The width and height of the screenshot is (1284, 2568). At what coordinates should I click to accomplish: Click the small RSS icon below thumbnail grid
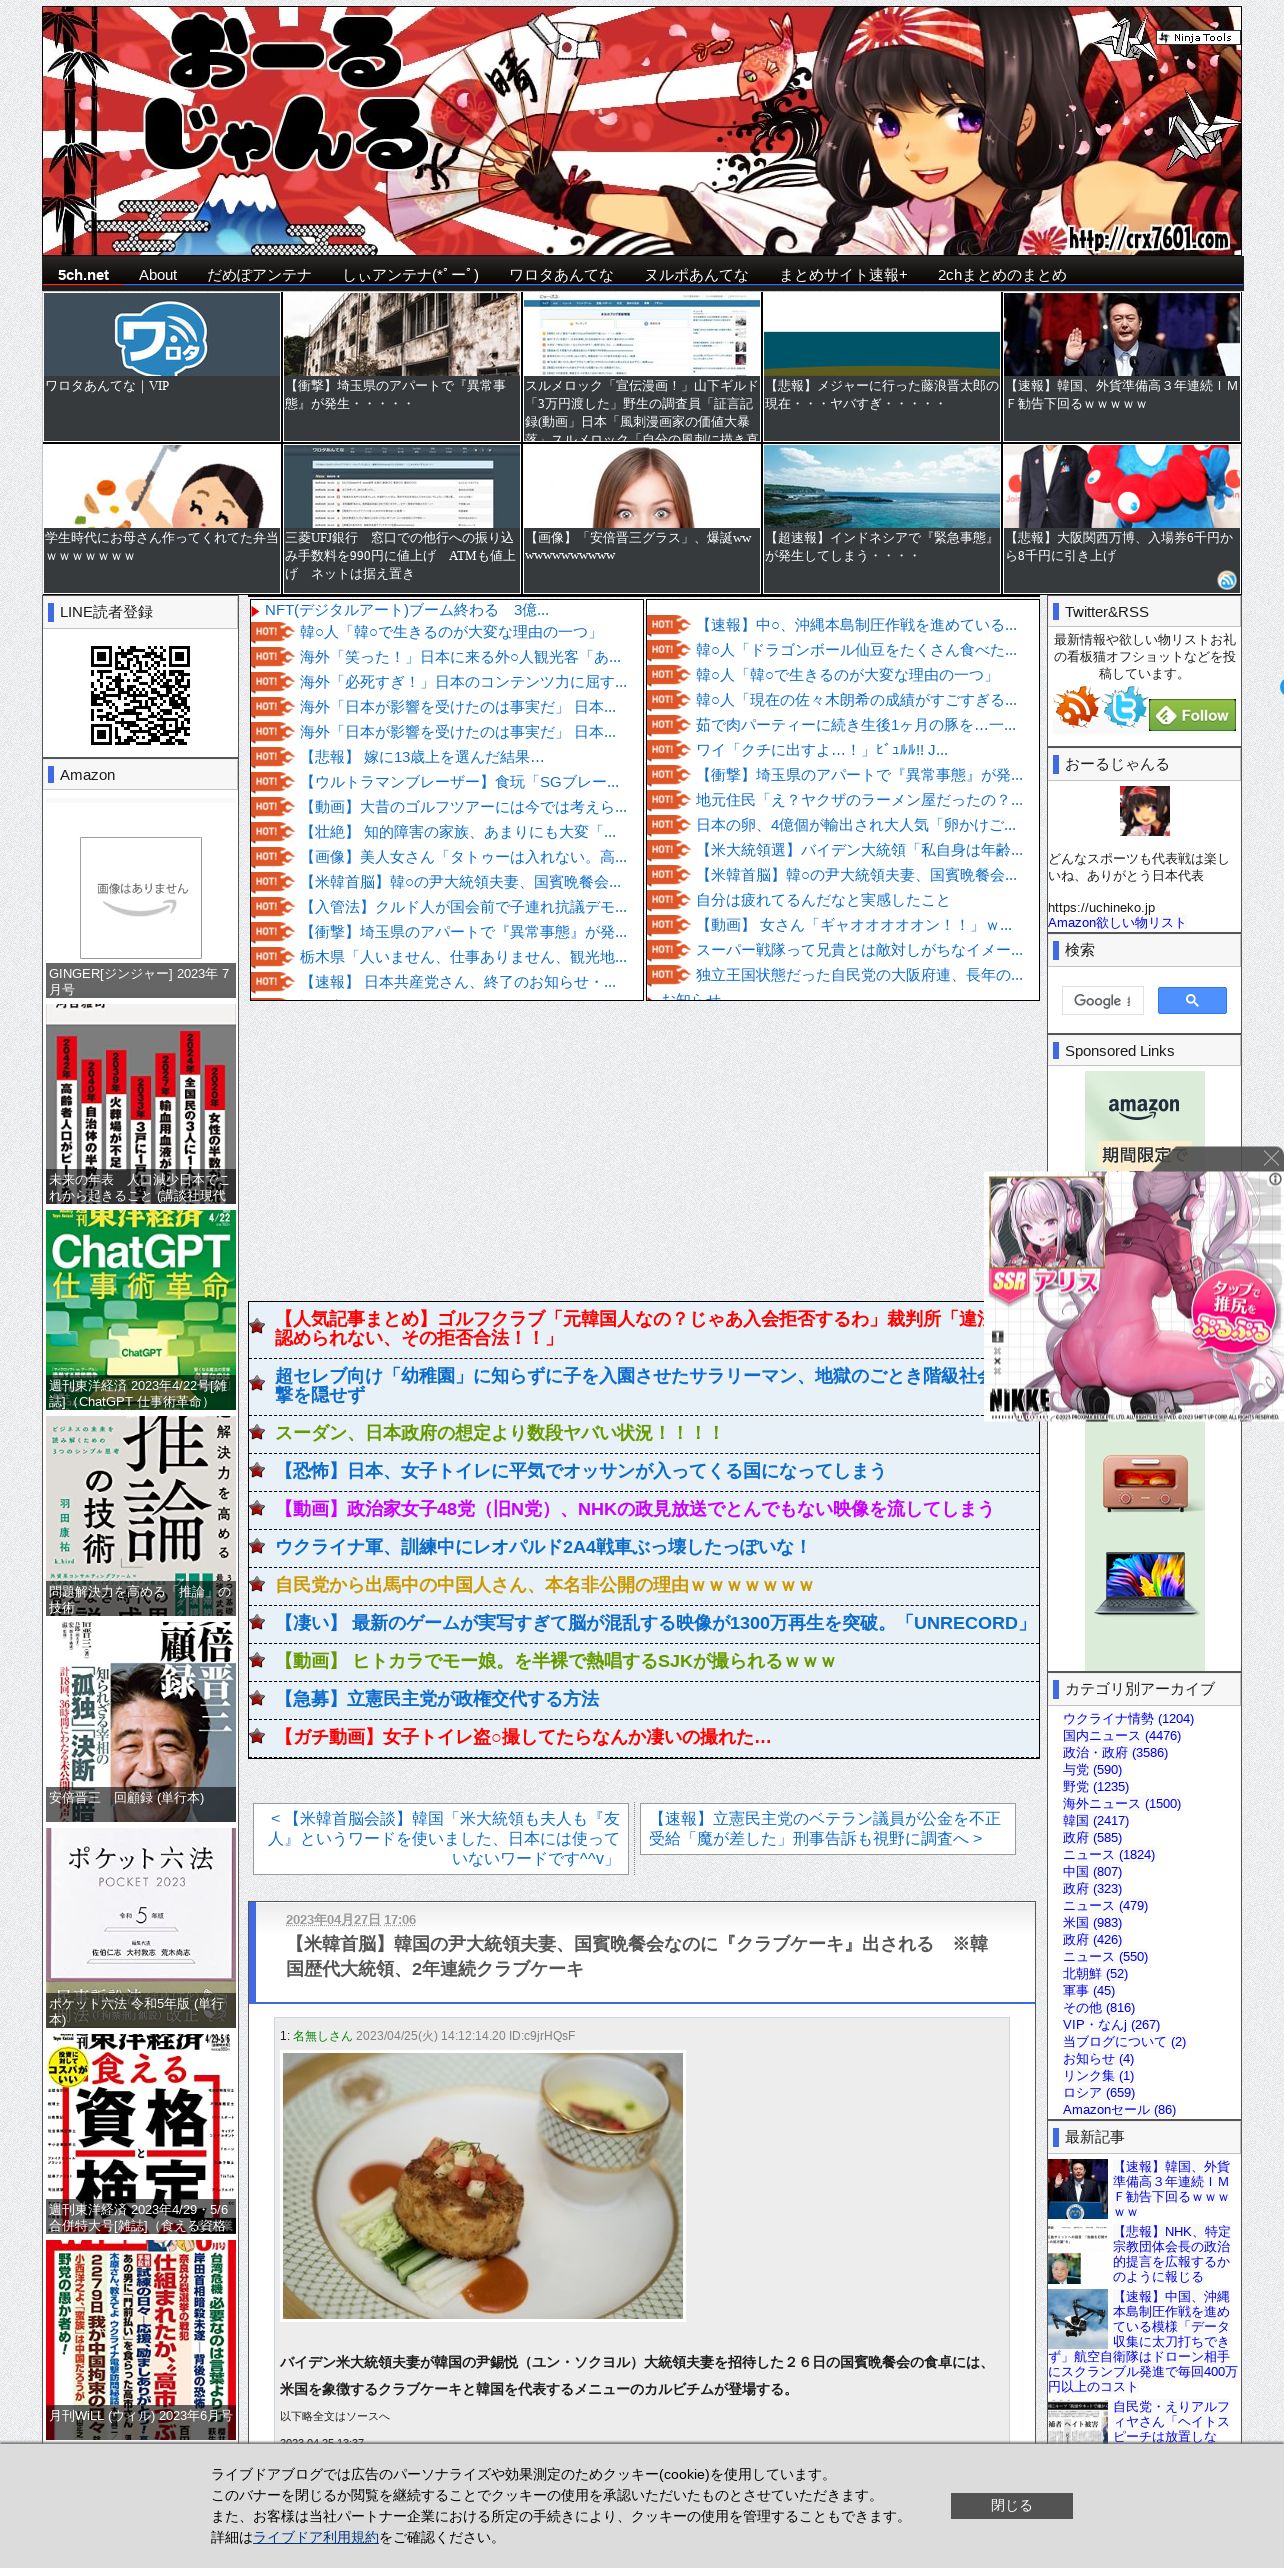1227,580
